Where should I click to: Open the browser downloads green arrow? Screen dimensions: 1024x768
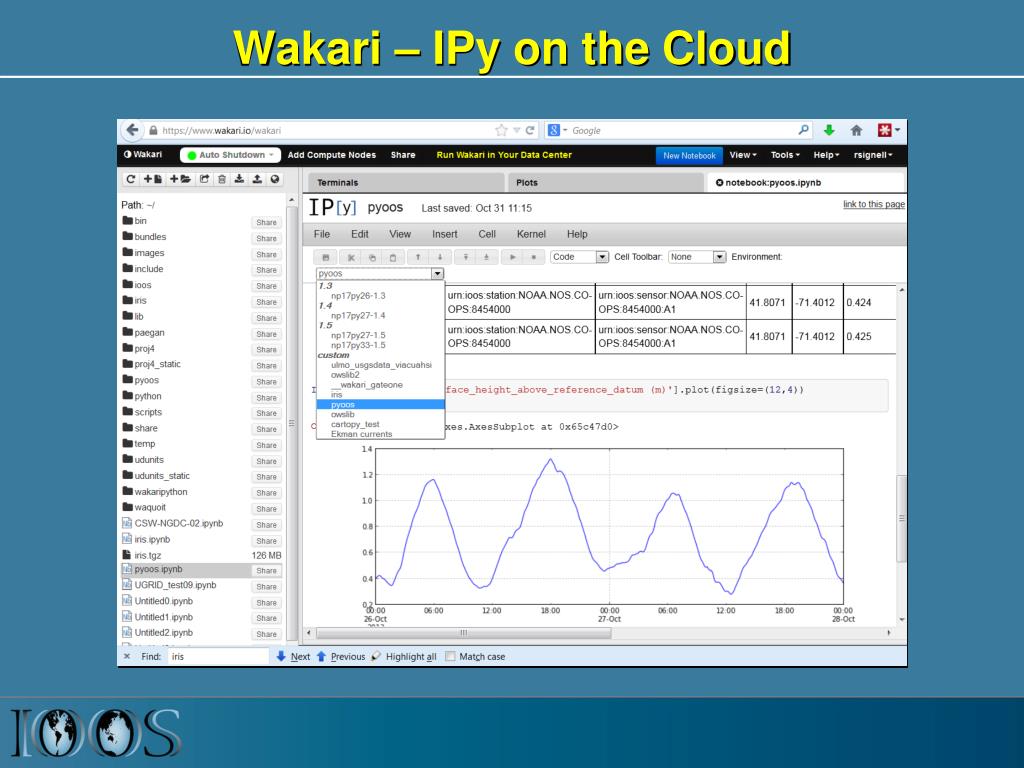829,130
